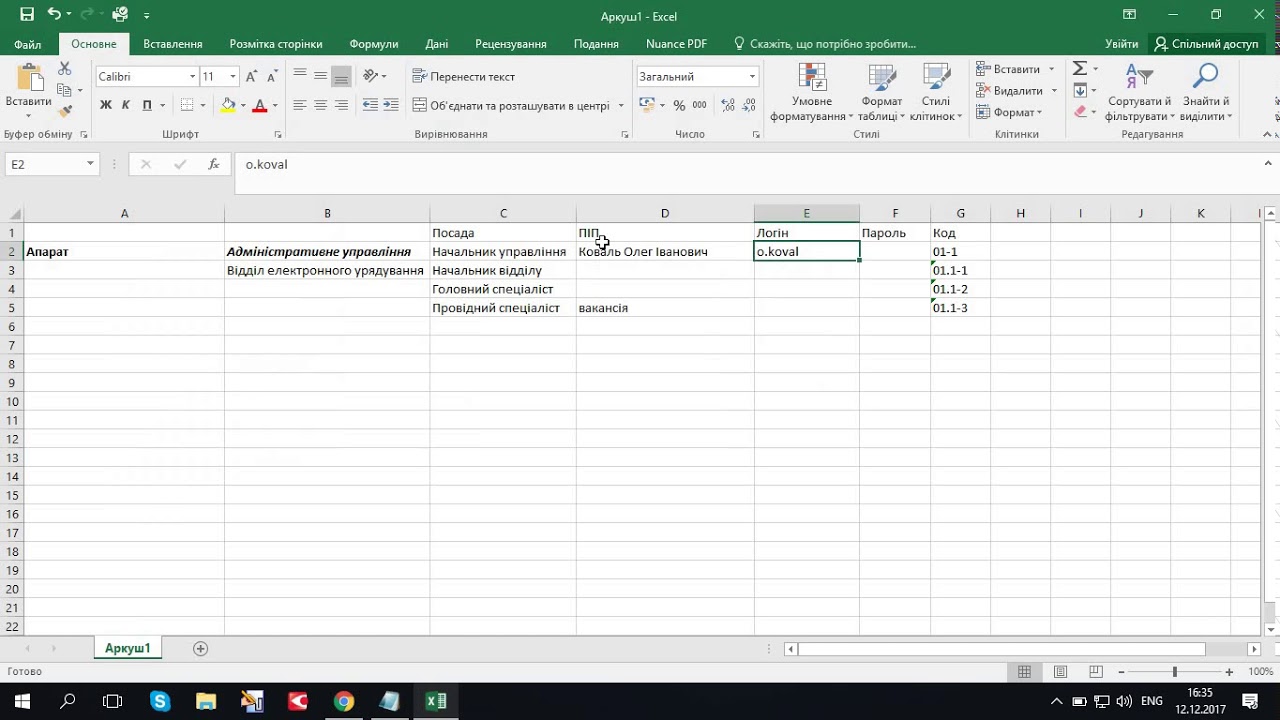Switch to the Рецензування tab
This screenshot has width=1280, height=720.
click(x=511, y=44)
